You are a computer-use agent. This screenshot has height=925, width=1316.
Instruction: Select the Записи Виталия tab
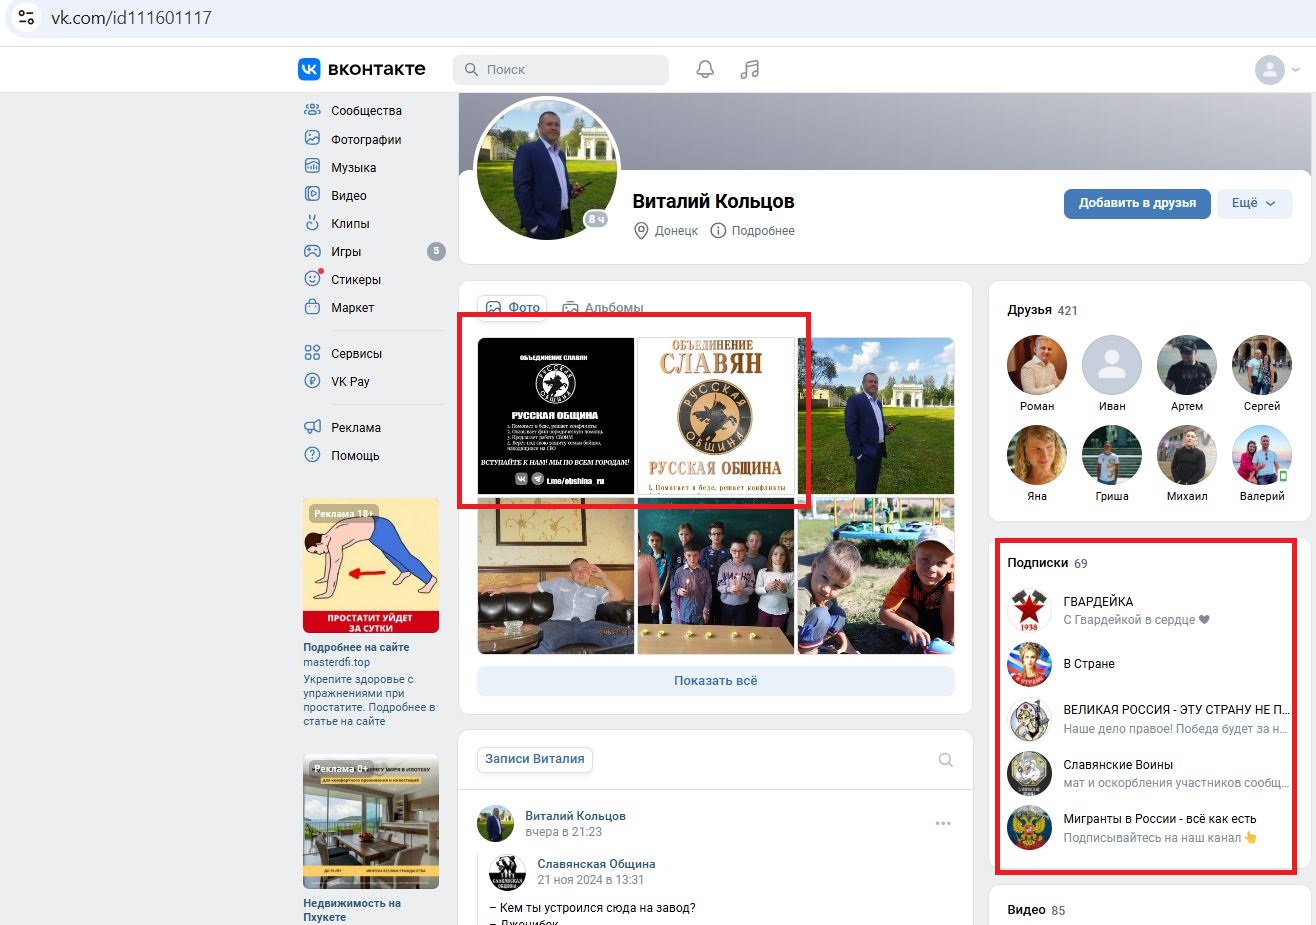click(535, 759)
